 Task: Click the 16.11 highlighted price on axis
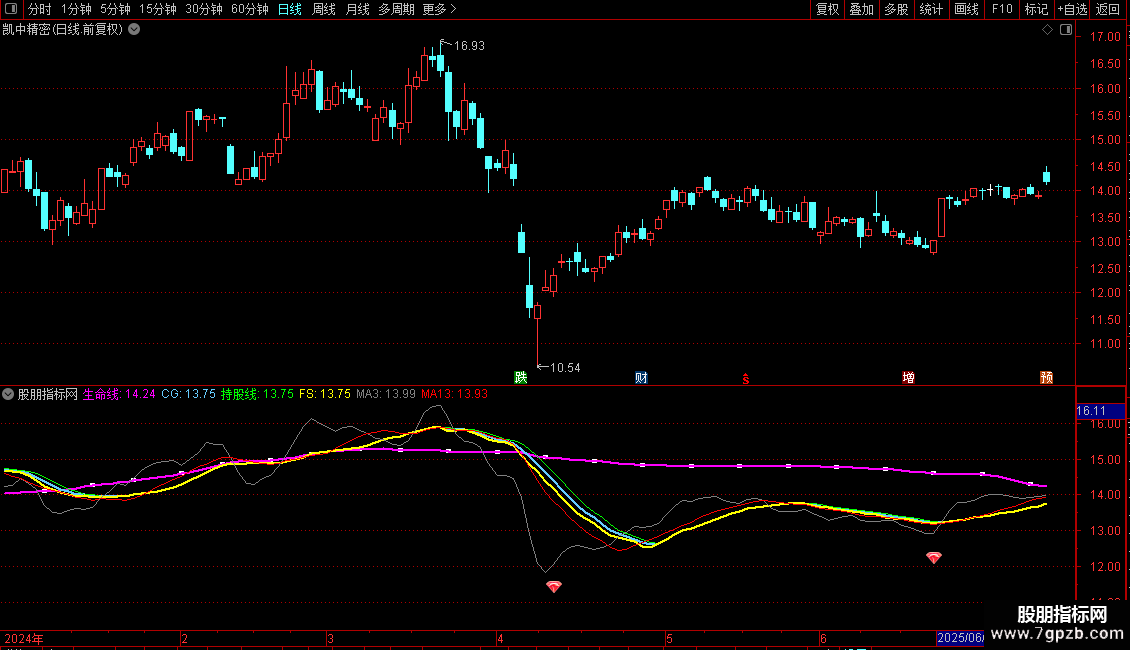click(x=1100, y=411)
